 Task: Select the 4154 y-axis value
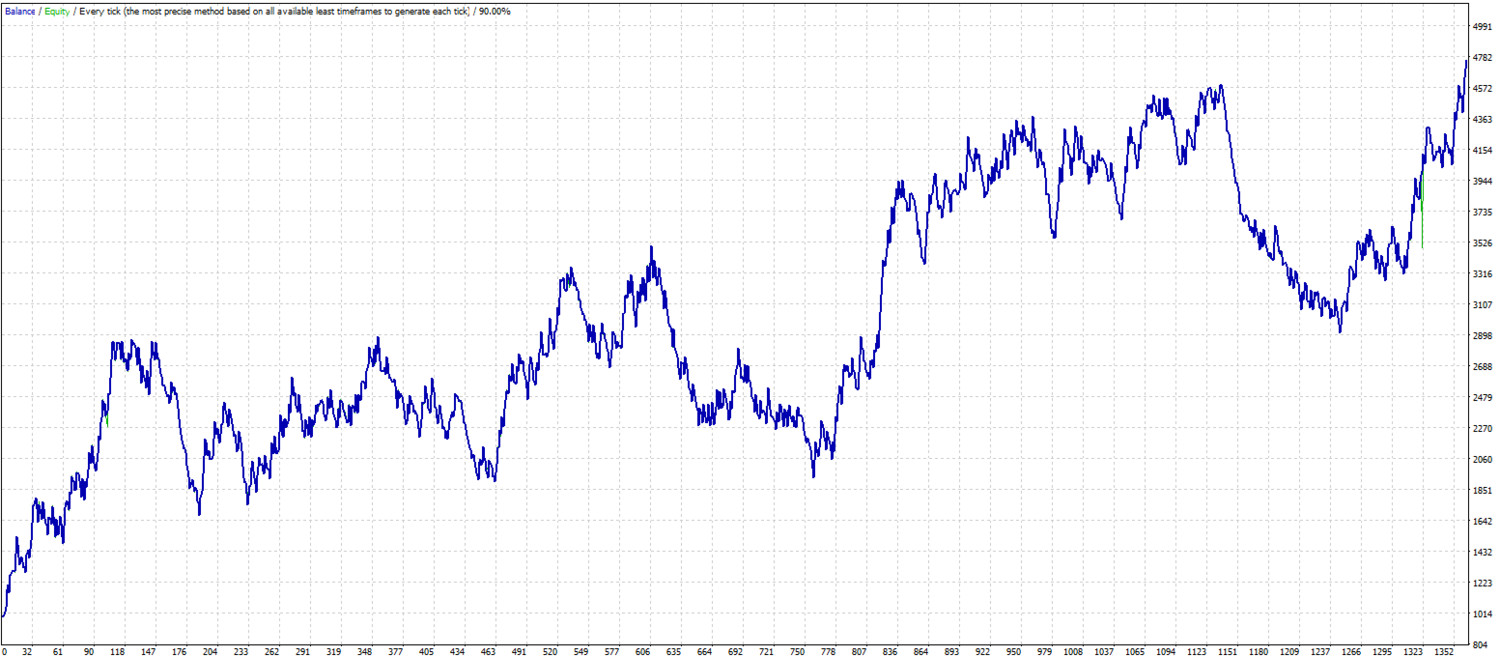coord(1483,151)
